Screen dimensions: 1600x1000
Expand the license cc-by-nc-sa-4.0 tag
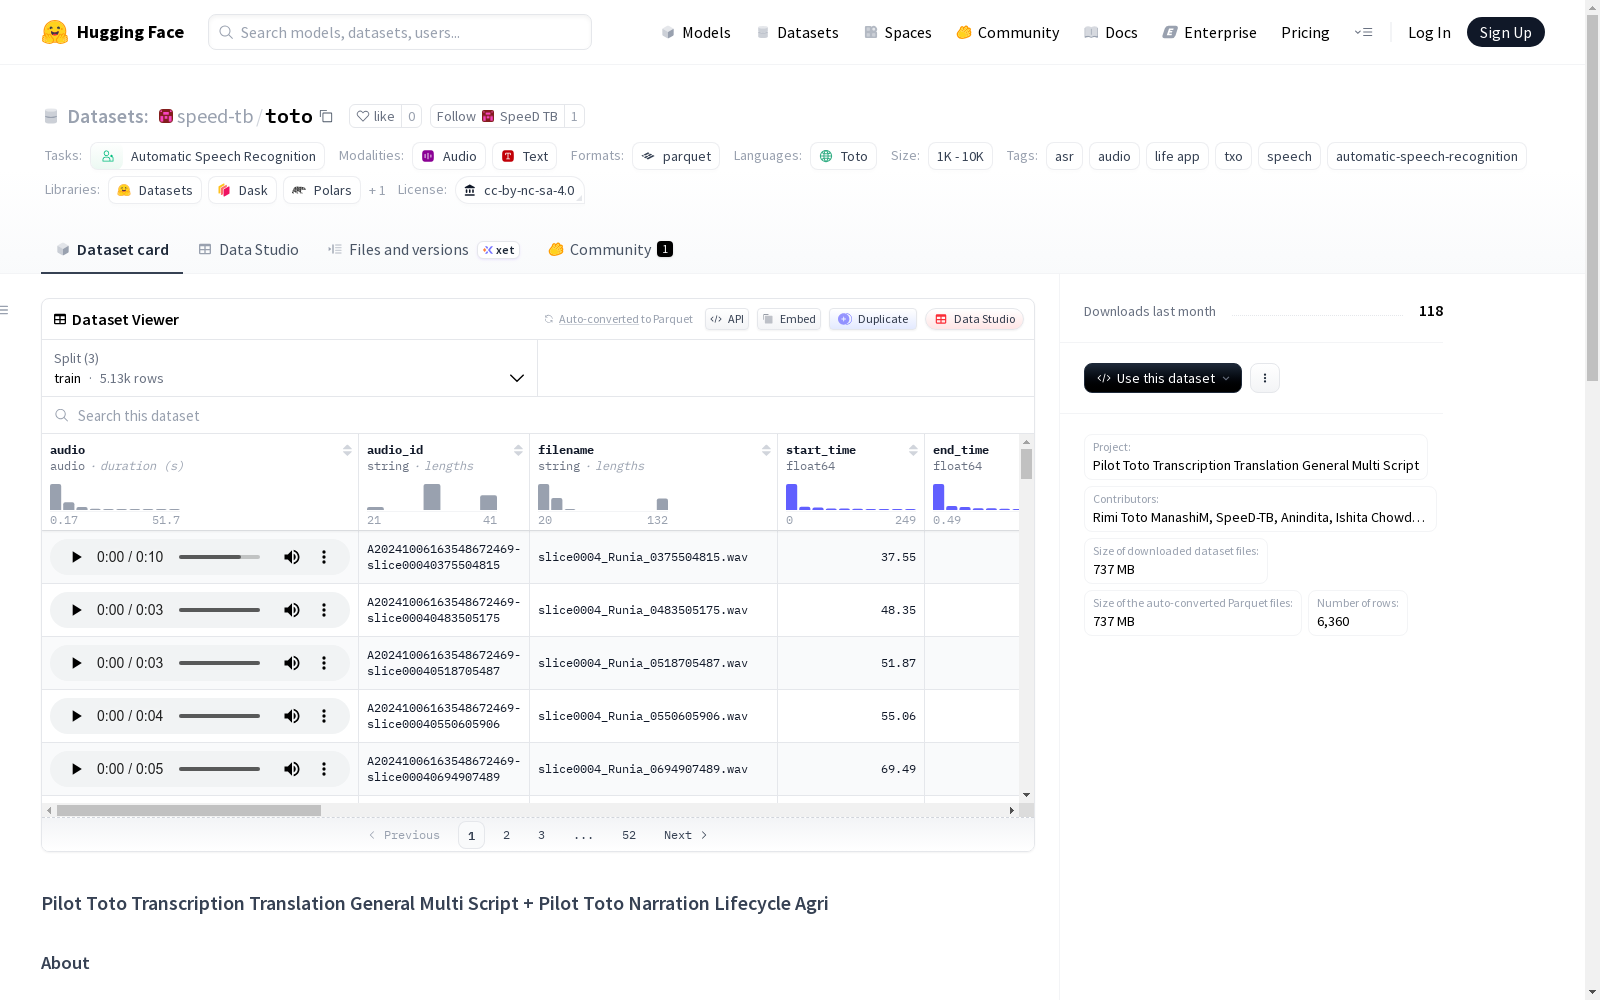click(520, 190)
